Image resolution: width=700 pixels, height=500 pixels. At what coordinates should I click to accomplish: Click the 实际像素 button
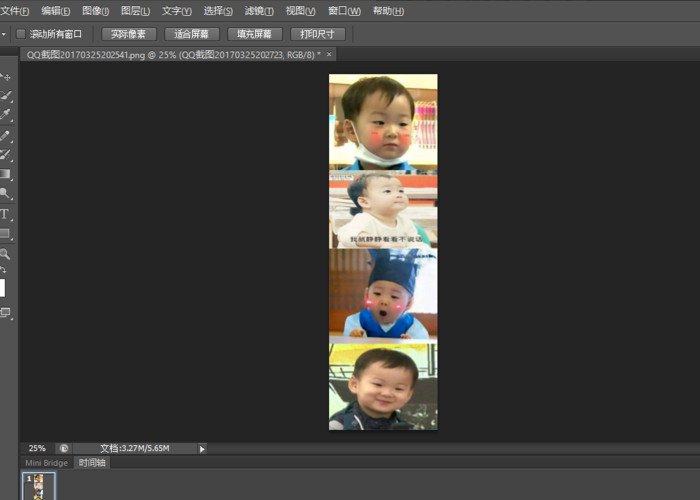point(129,34)
